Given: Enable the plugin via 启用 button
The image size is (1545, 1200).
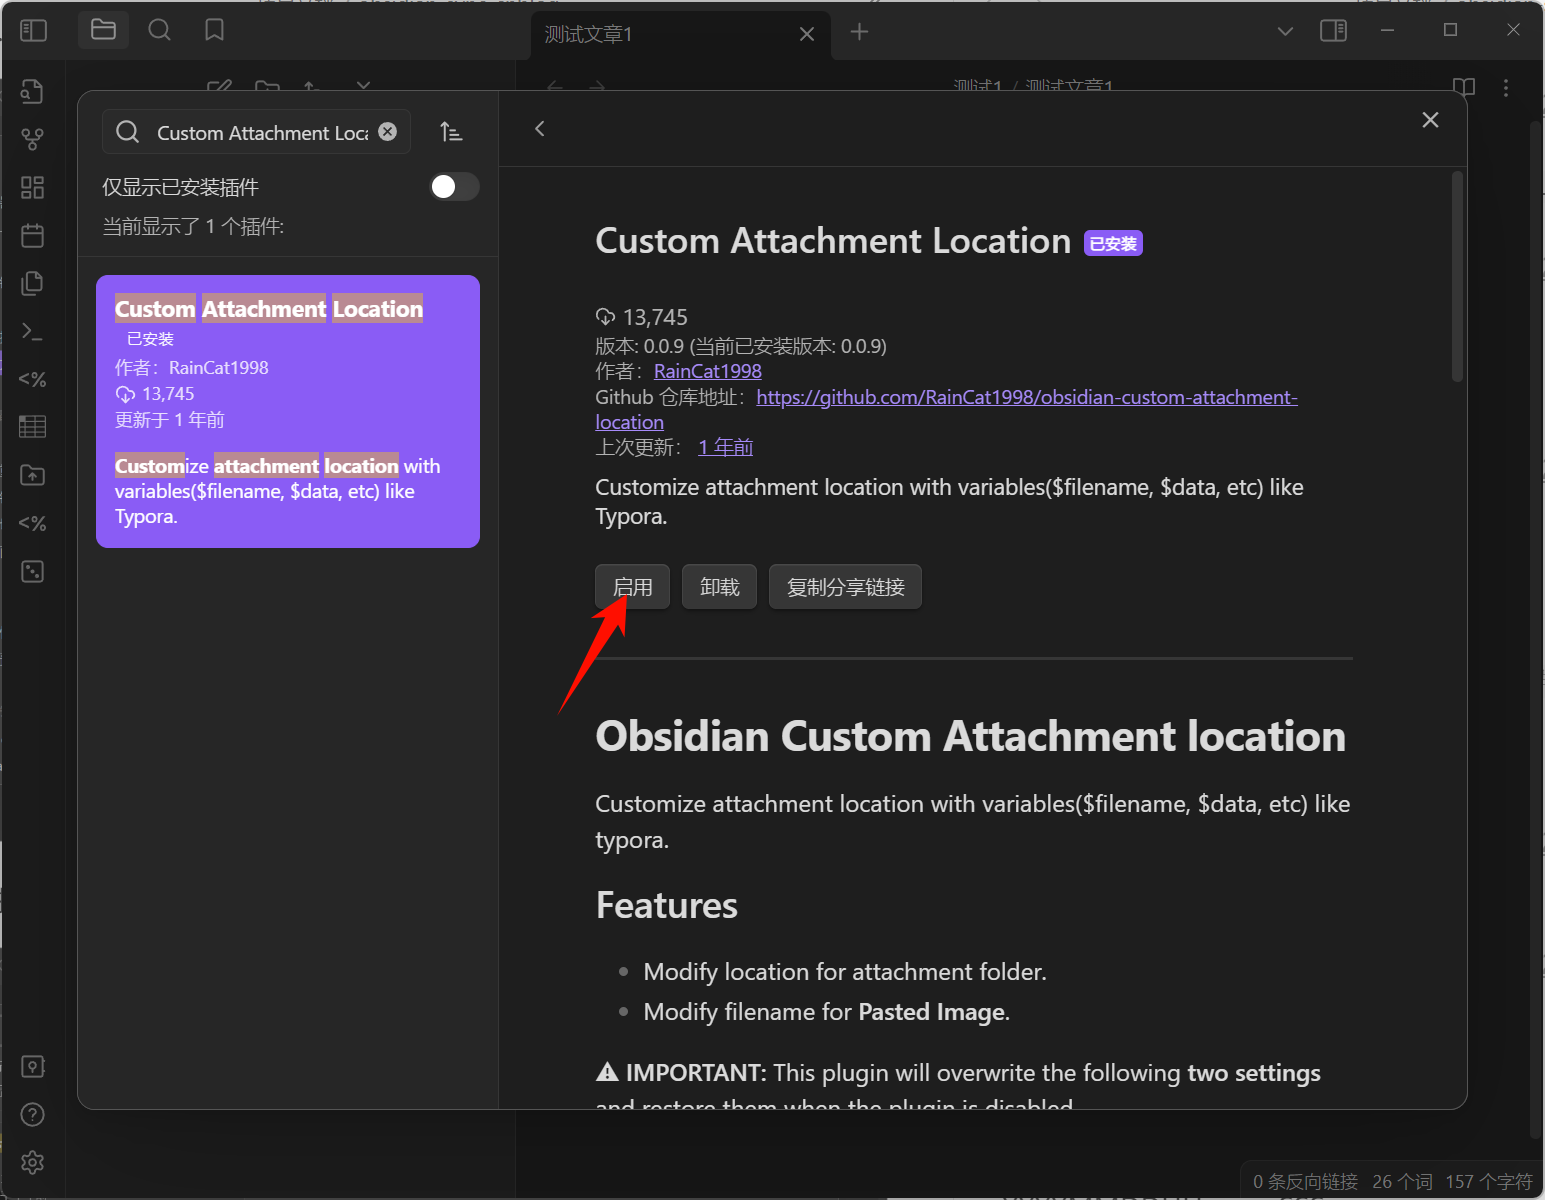Looking at the screenshot, I should tap(632, 587).
